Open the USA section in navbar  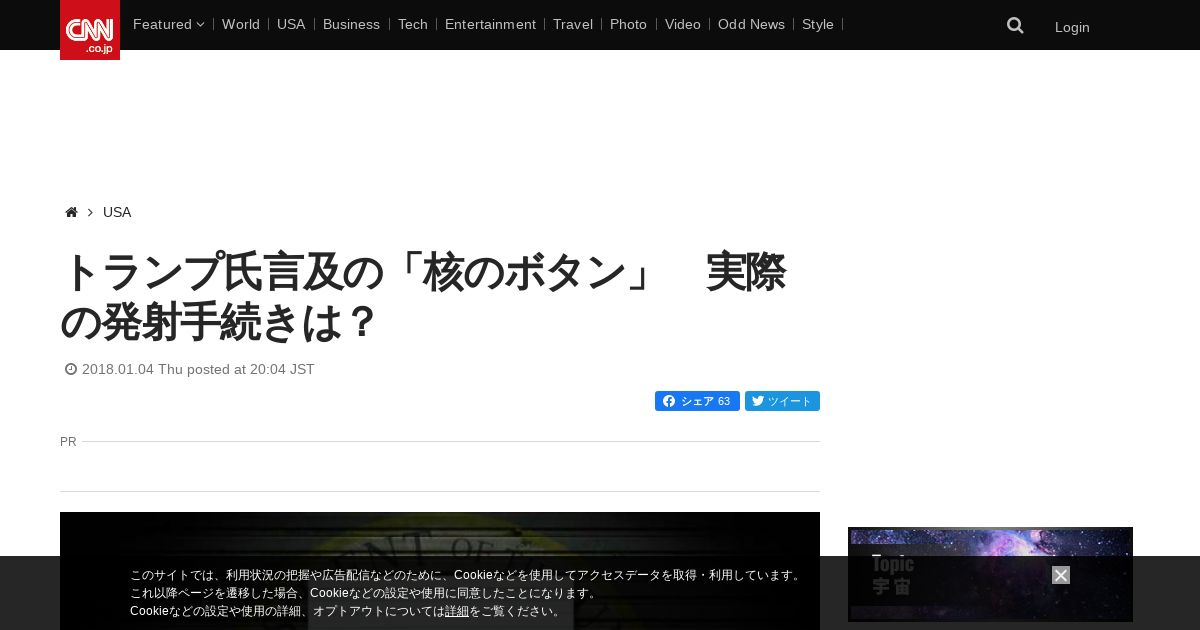pos(291,24)
